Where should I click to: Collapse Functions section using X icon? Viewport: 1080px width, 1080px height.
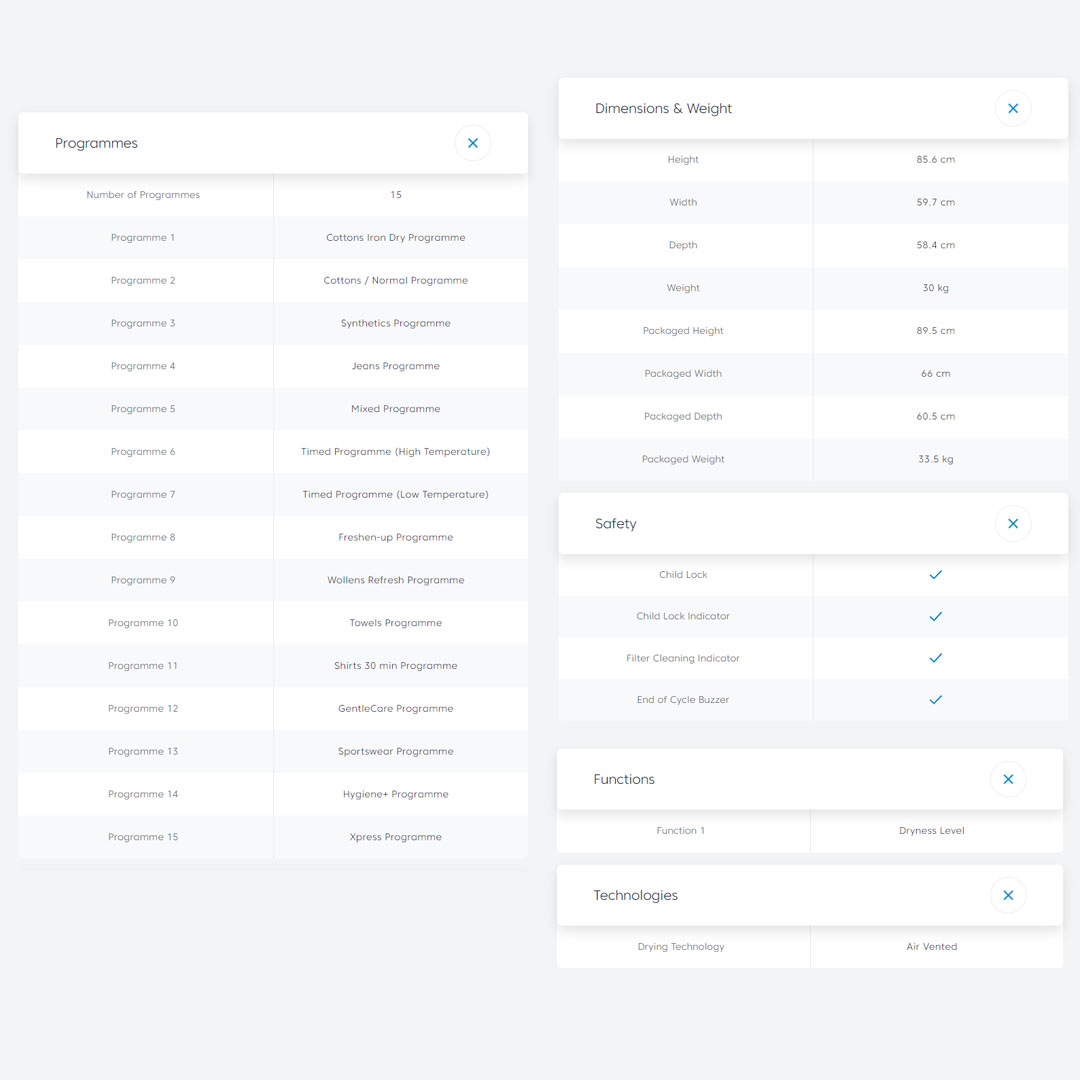[x=1008, y=779]
